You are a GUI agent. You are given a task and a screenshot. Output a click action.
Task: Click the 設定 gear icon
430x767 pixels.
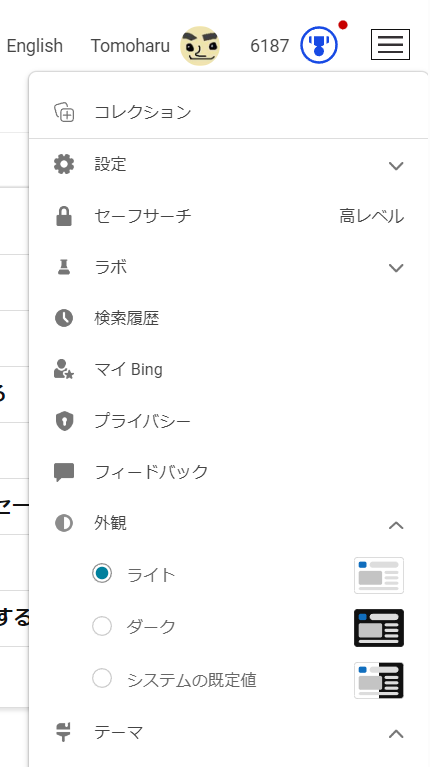coord(64,164)
